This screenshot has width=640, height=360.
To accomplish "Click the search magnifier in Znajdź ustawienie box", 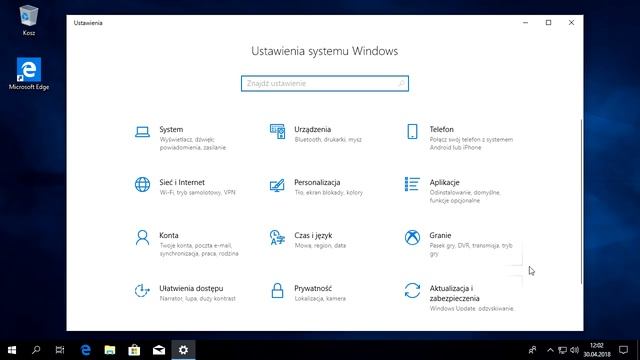I will (x=401, y=83).
